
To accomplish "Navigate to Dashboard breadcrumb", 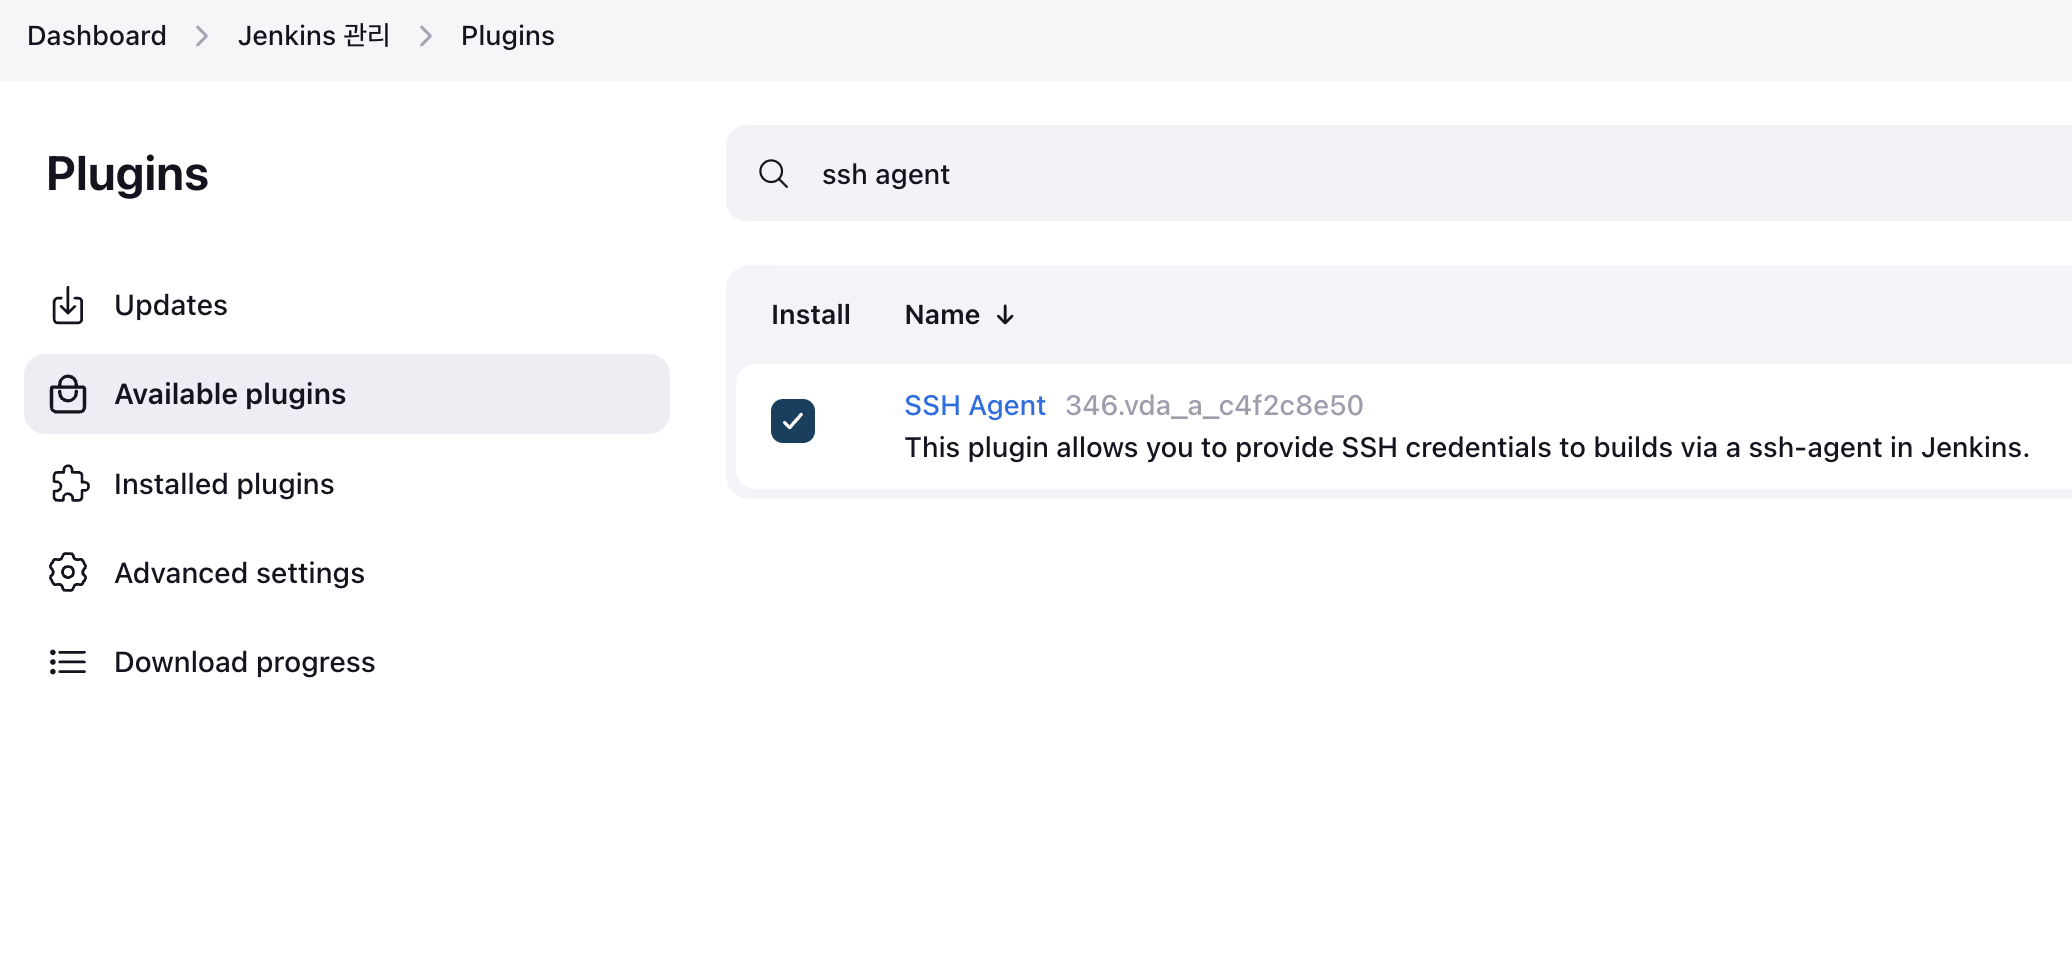I will 97,36.
